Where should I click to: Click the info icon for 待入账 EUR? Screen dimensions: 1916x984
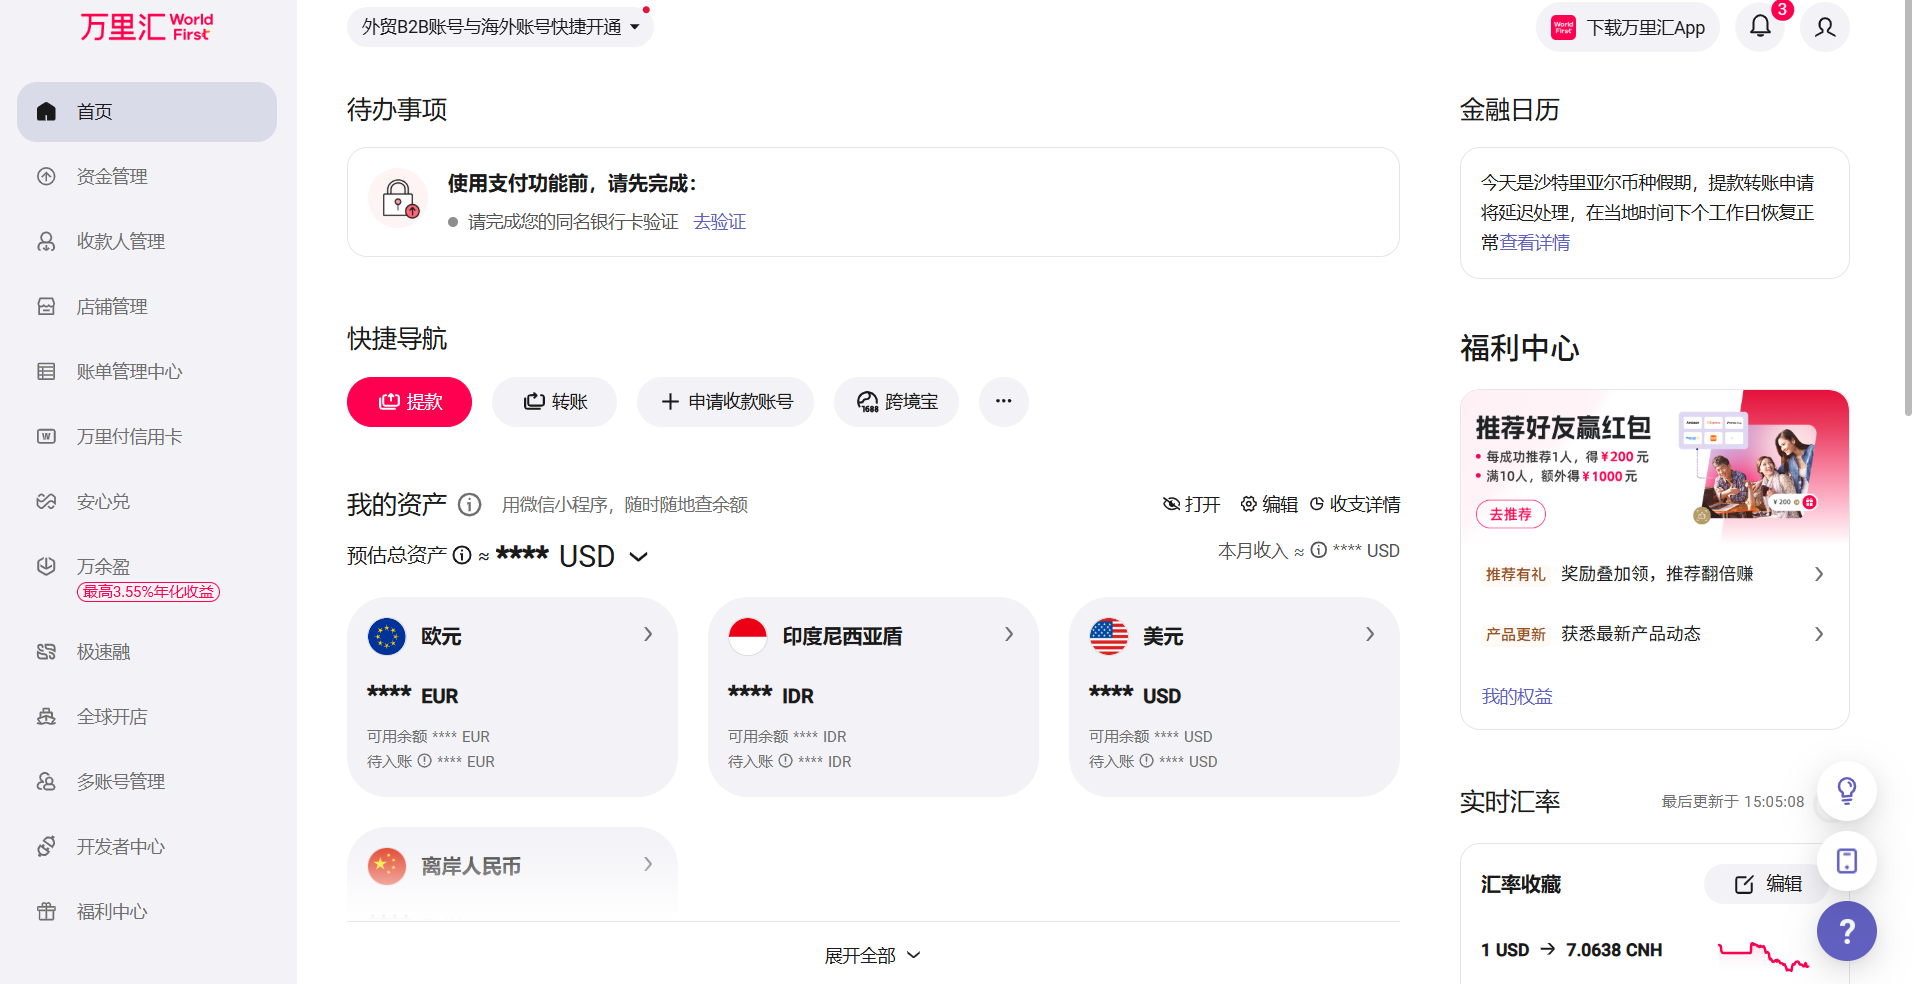click(x=424, y=761)
